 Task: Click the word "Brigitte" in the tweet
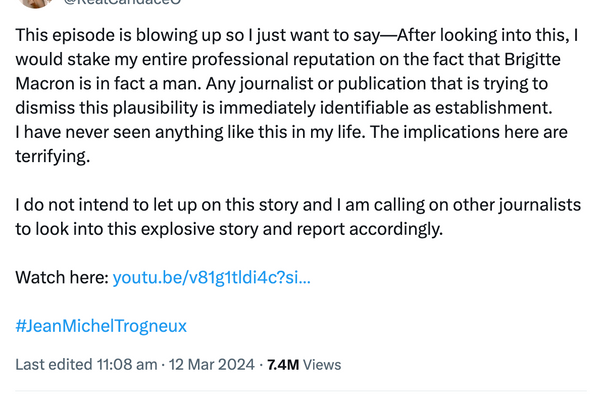[532, 60]
